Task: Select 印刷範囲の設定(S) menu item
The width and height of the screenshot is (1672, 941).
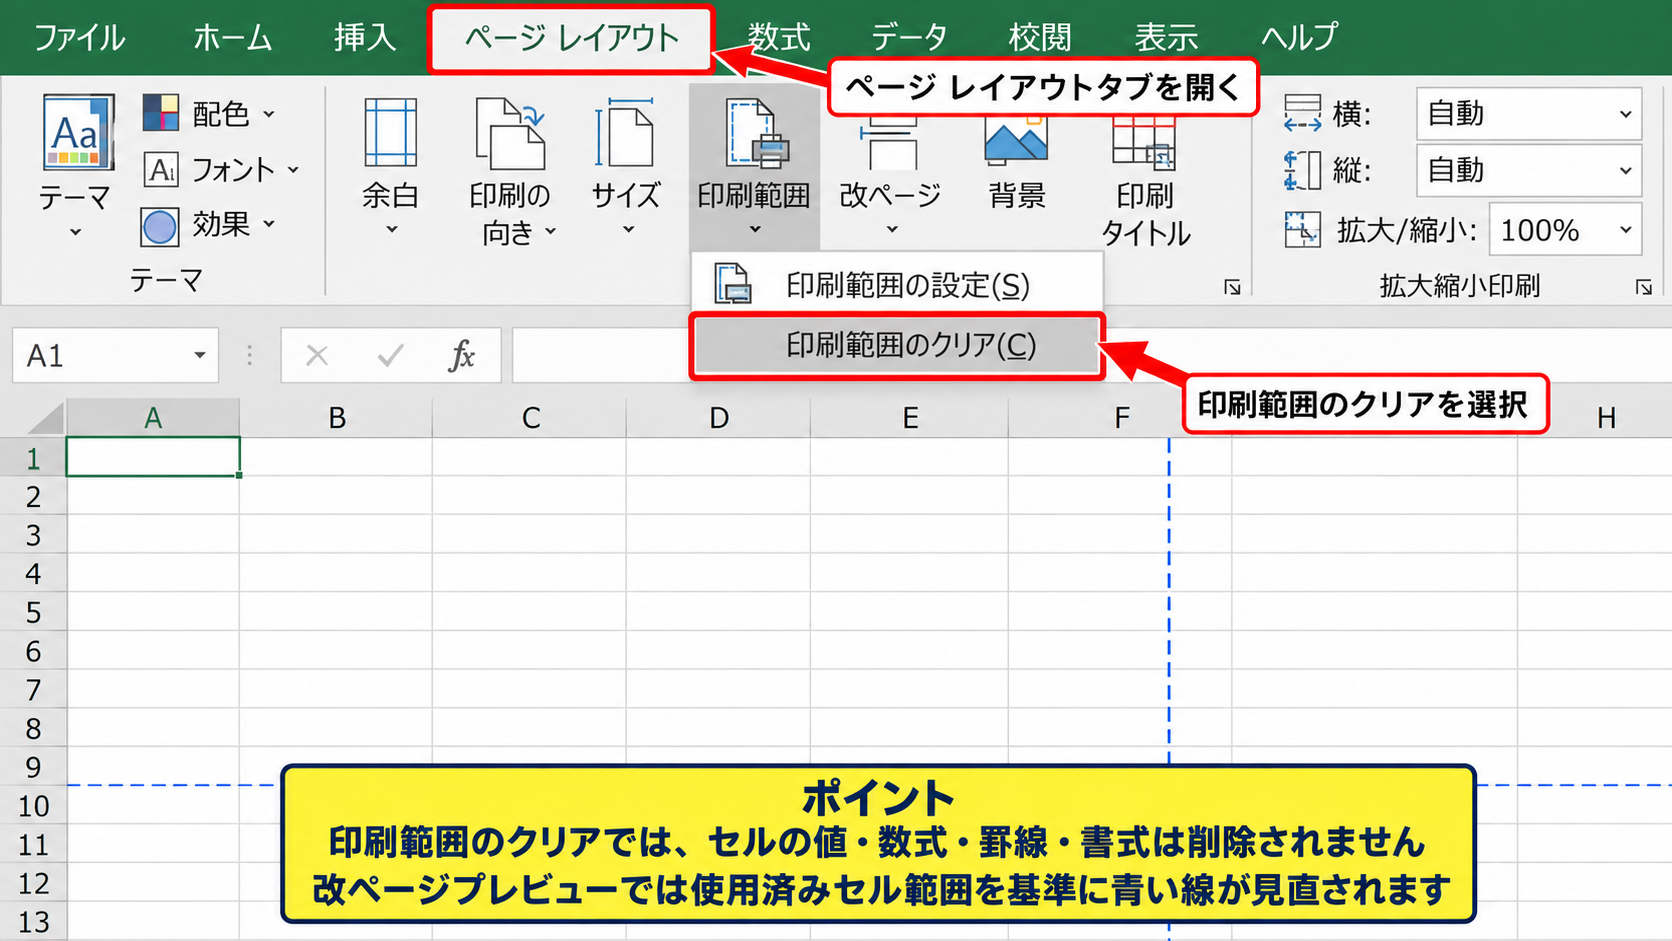Action: pyautogui.click(x=897, y=285)
